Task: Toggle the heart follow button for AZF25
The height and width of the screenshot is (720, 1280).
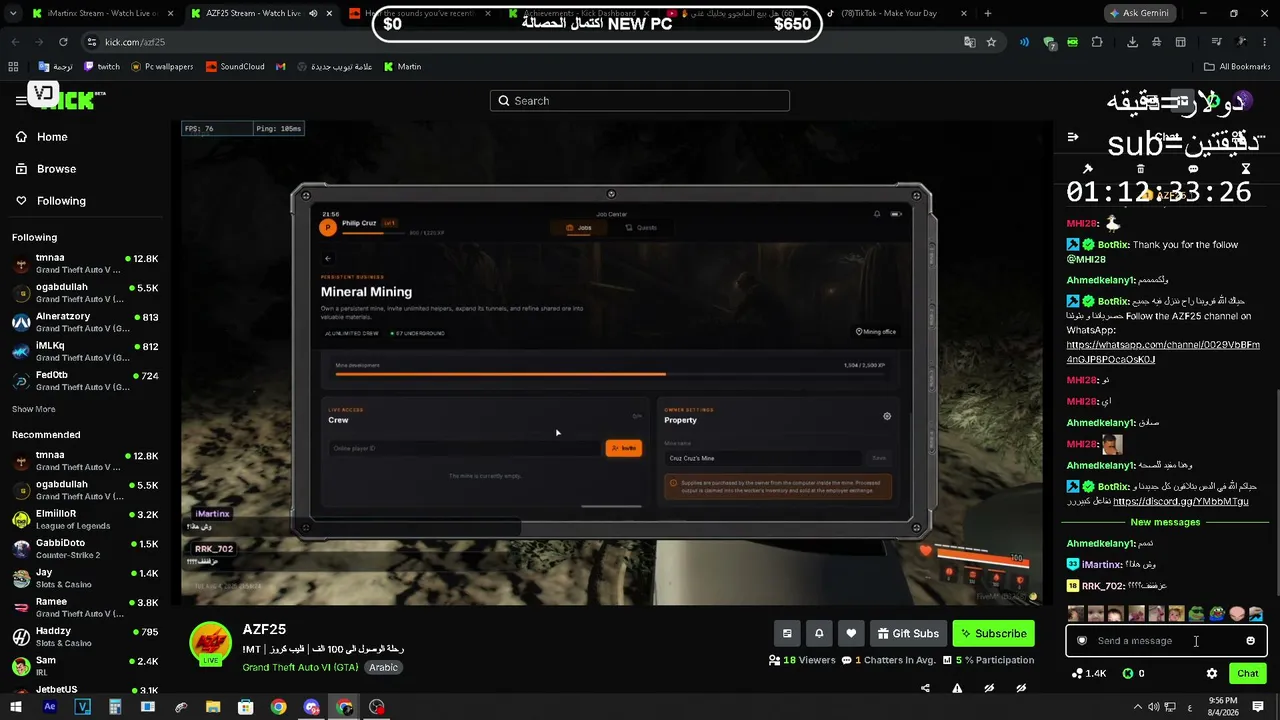Action: pos(851,633)
